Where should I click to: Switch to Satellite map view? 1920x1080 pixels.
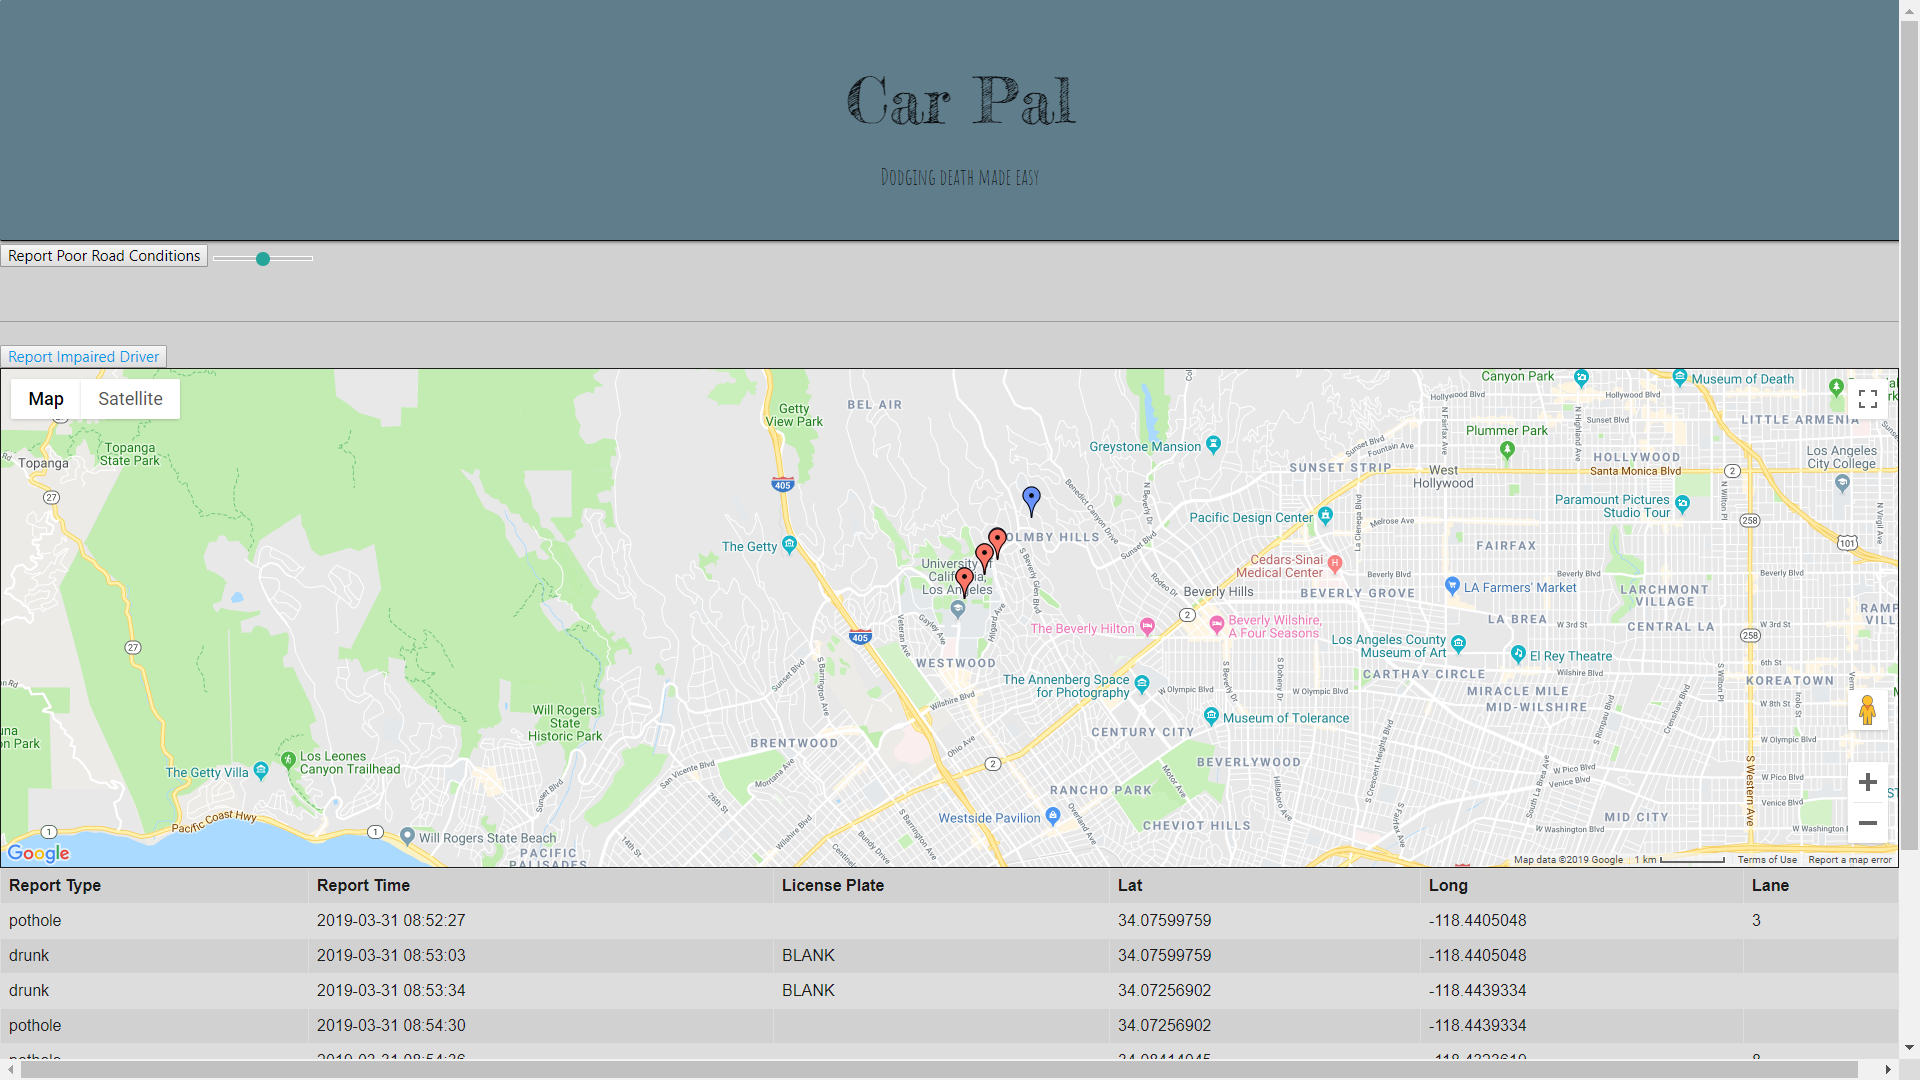(x=130, y=399)
